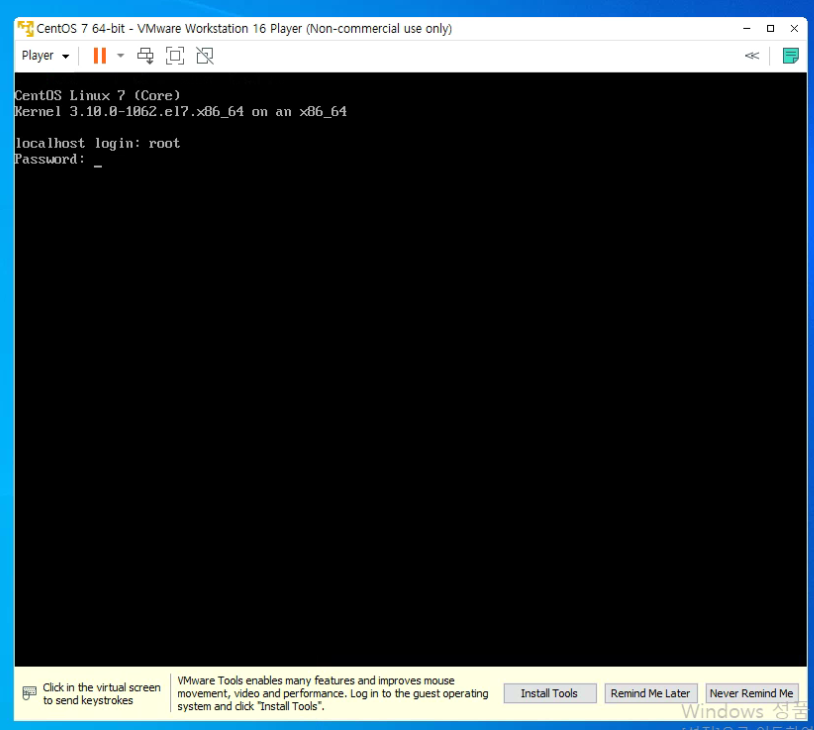Maximize the VMware Player window
The height and width of the screenshot is (730, 814).
click(770, 29)
